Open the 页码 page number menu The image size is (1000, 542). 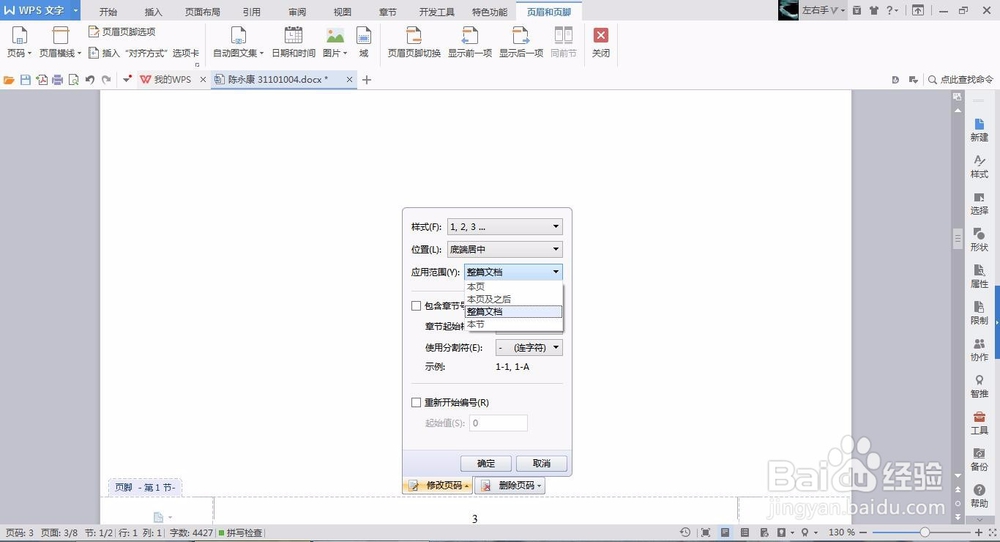click(x=19, y=43)
